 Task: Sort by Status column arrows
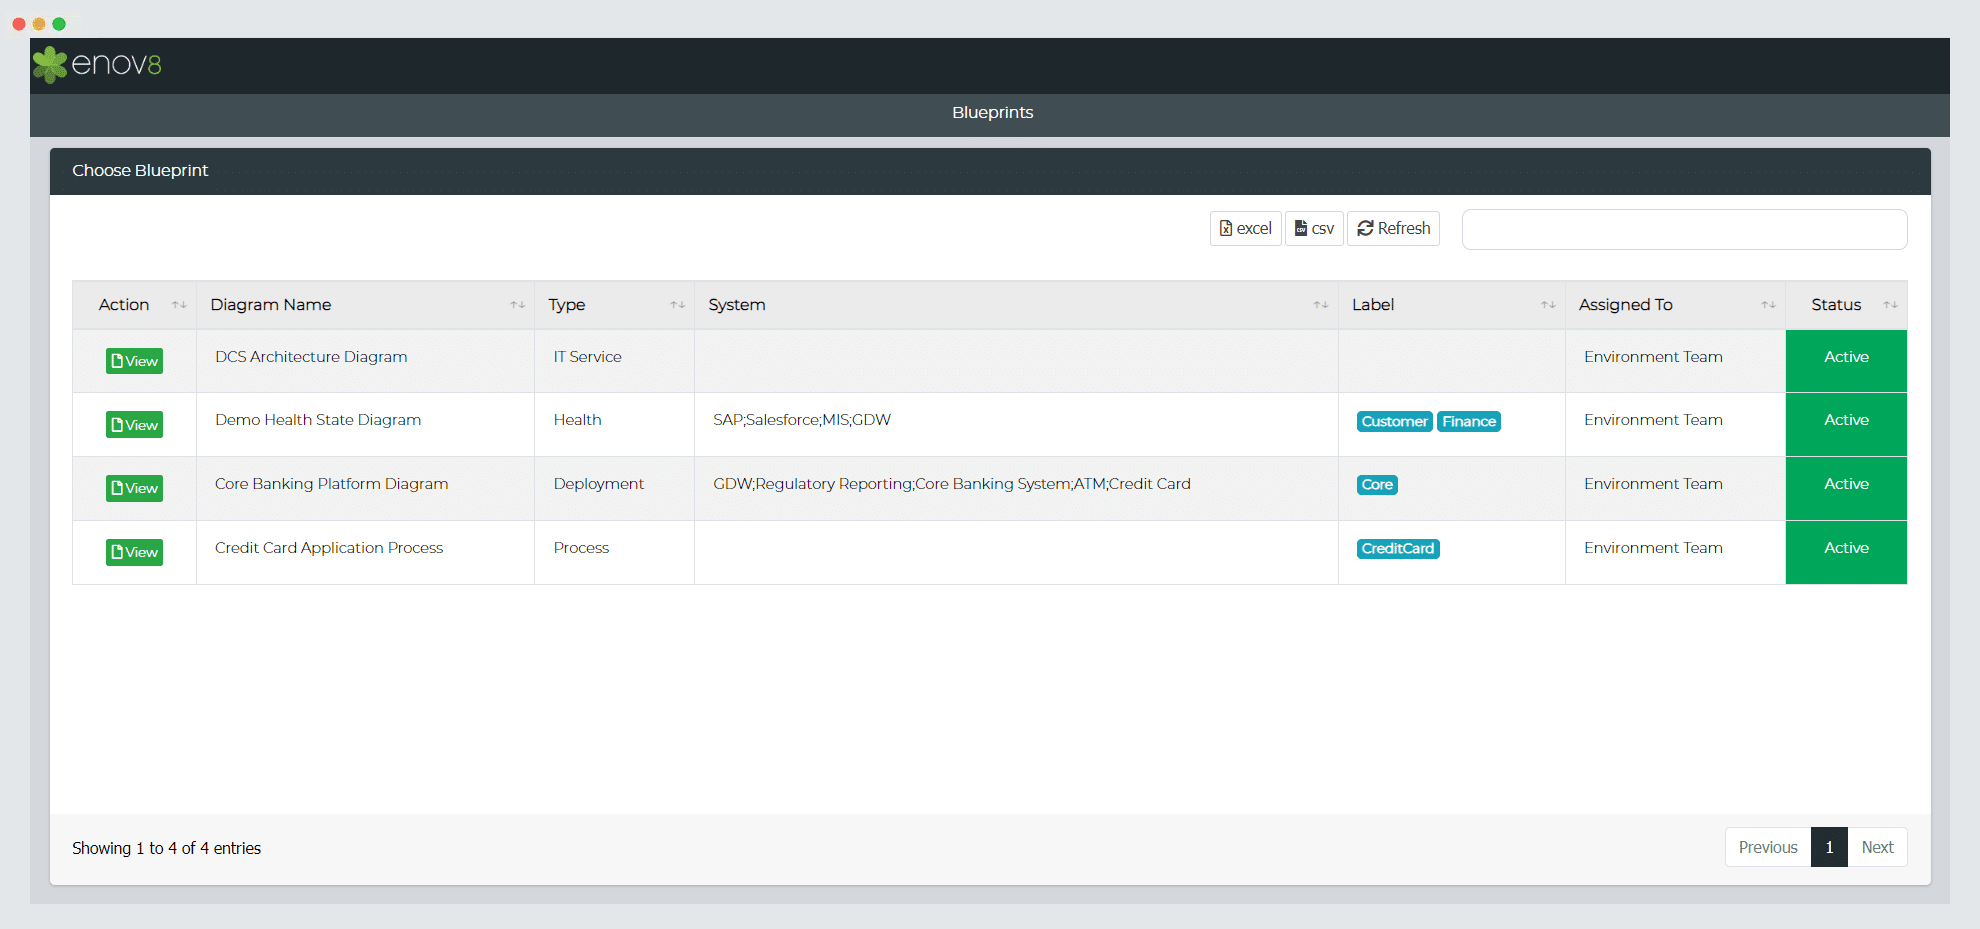point(1889,305)
